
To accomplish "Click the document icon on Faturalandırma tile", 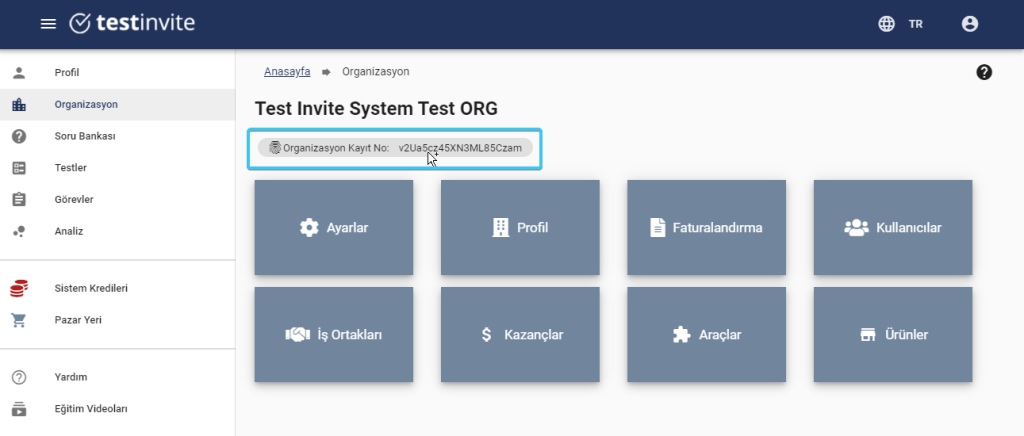I will (657, 228).
